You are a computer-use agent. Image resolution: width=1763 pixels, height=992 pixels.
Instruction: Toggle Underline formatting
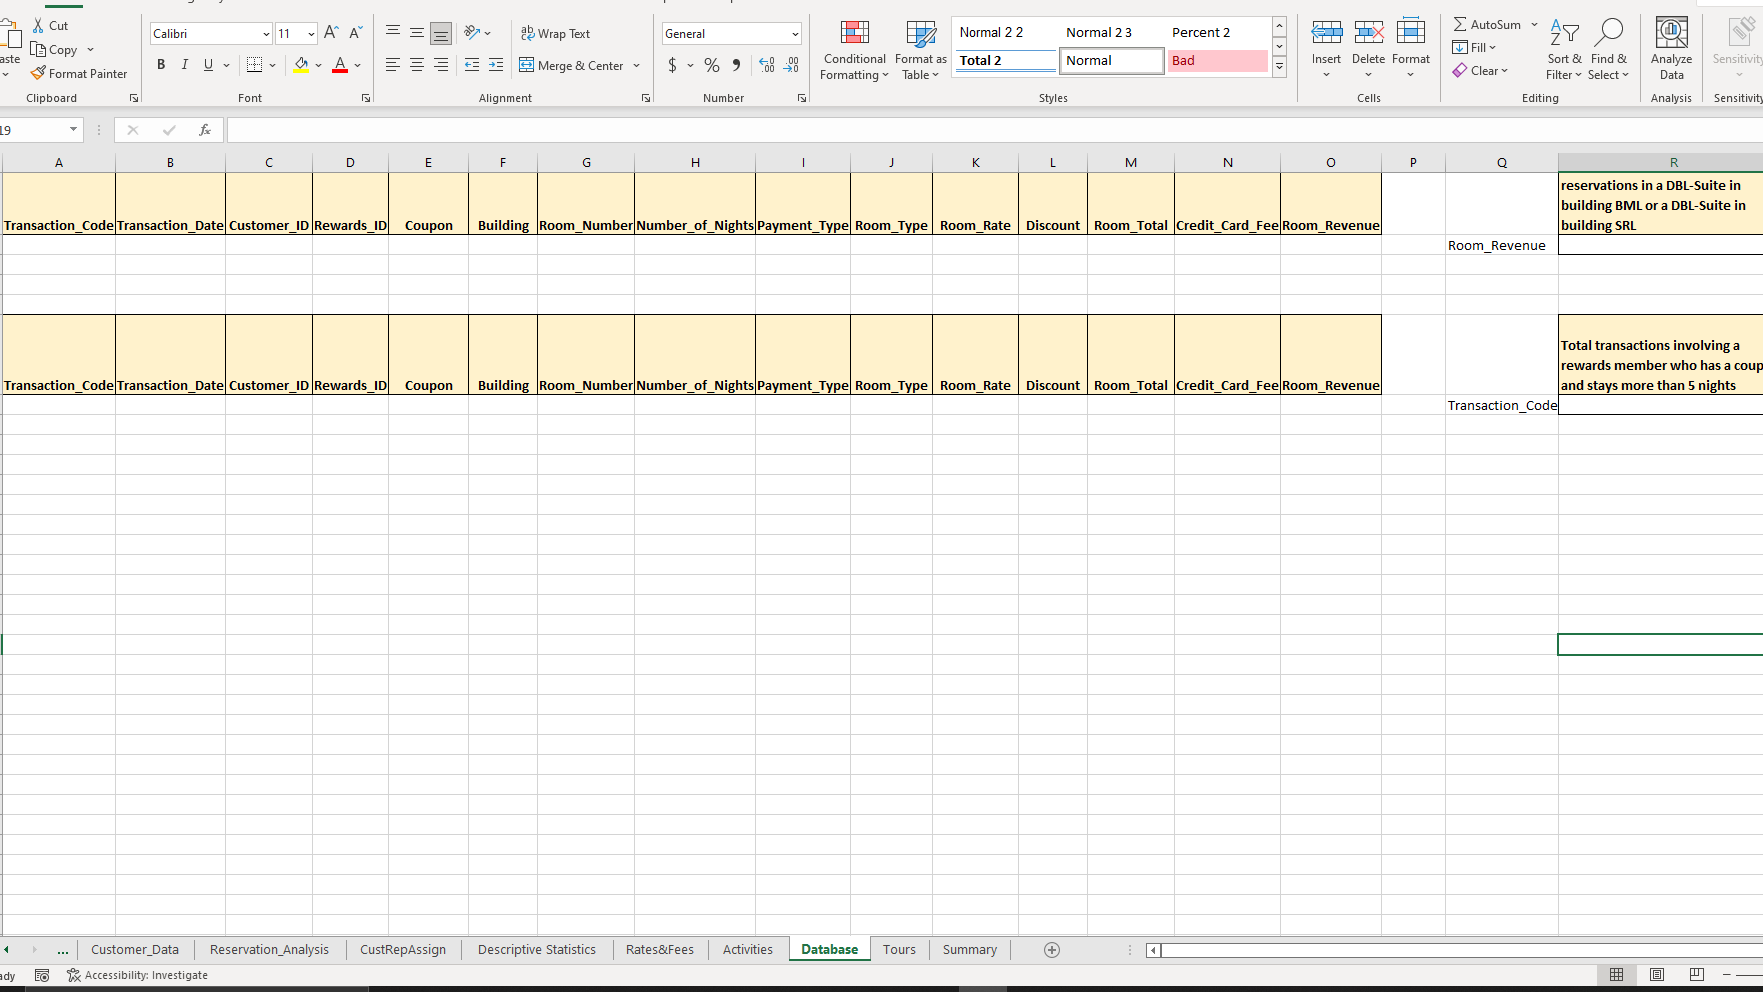click(x=208, y=65)
